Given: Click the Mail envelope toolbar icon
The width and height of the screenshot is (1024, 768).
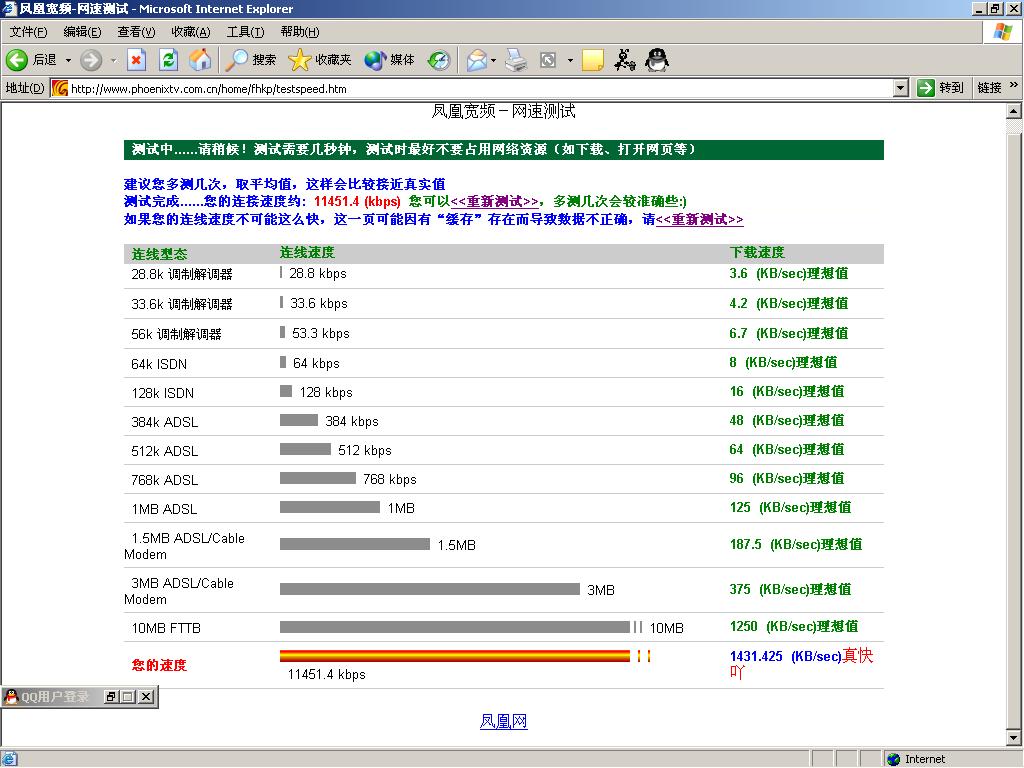Looking at the screenshot, I should [x=477, y=60].
